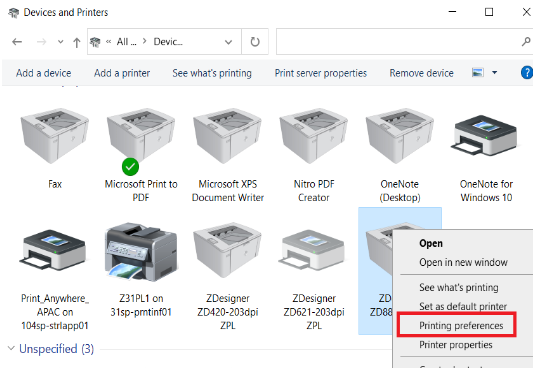Go up one folder level
The width and height of the screenshot is (540, 375).
(77, 43)
